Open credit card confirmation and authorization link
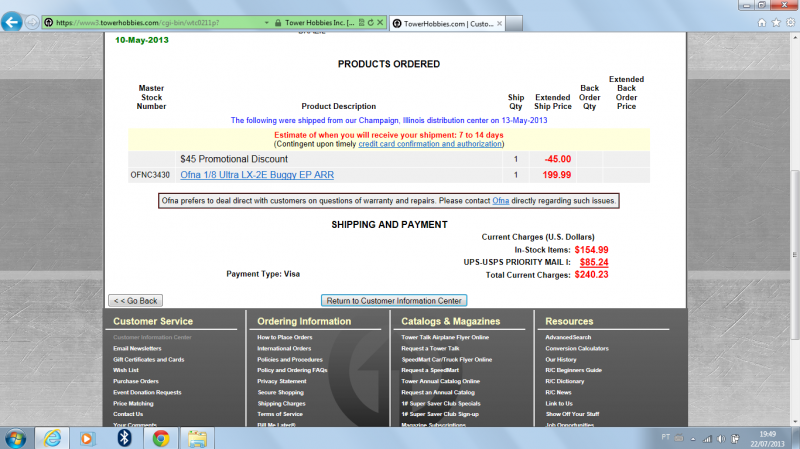Viewport: 800px width, 449px height. (430, 144)
